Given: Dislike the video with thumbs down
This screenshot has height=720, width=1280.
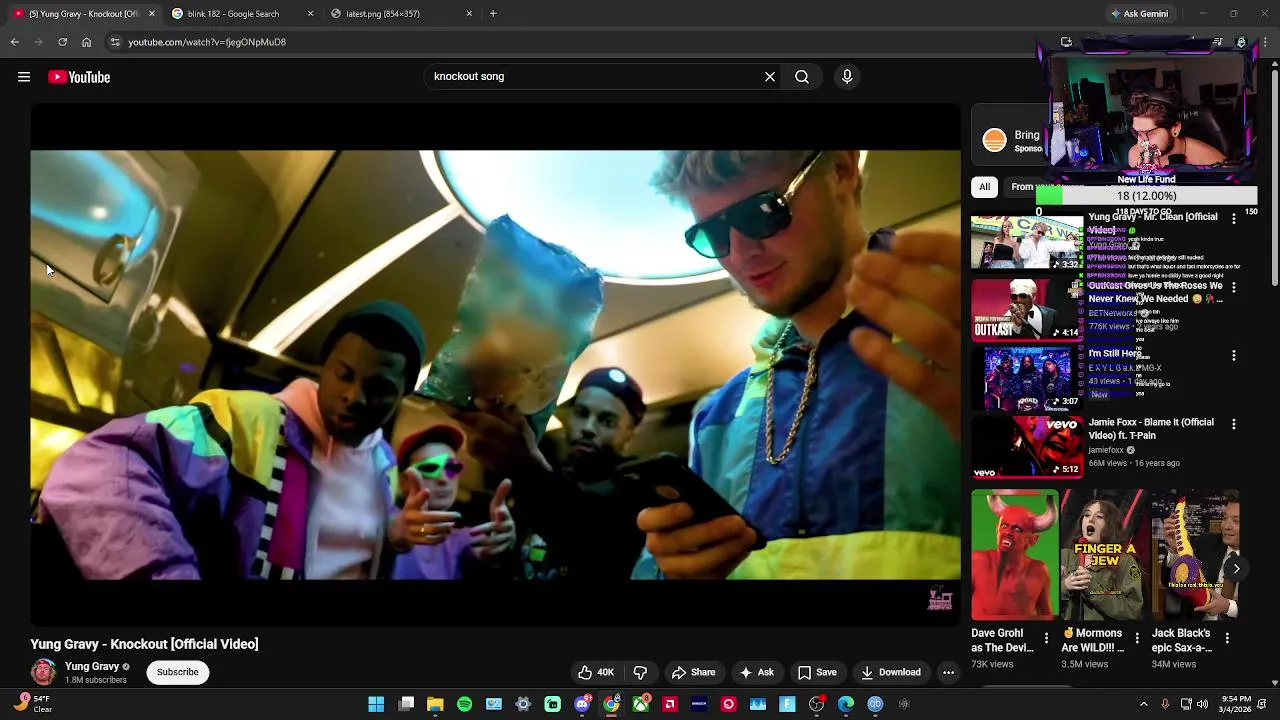Looking at the screenshot, I should [x=640, y=673].
